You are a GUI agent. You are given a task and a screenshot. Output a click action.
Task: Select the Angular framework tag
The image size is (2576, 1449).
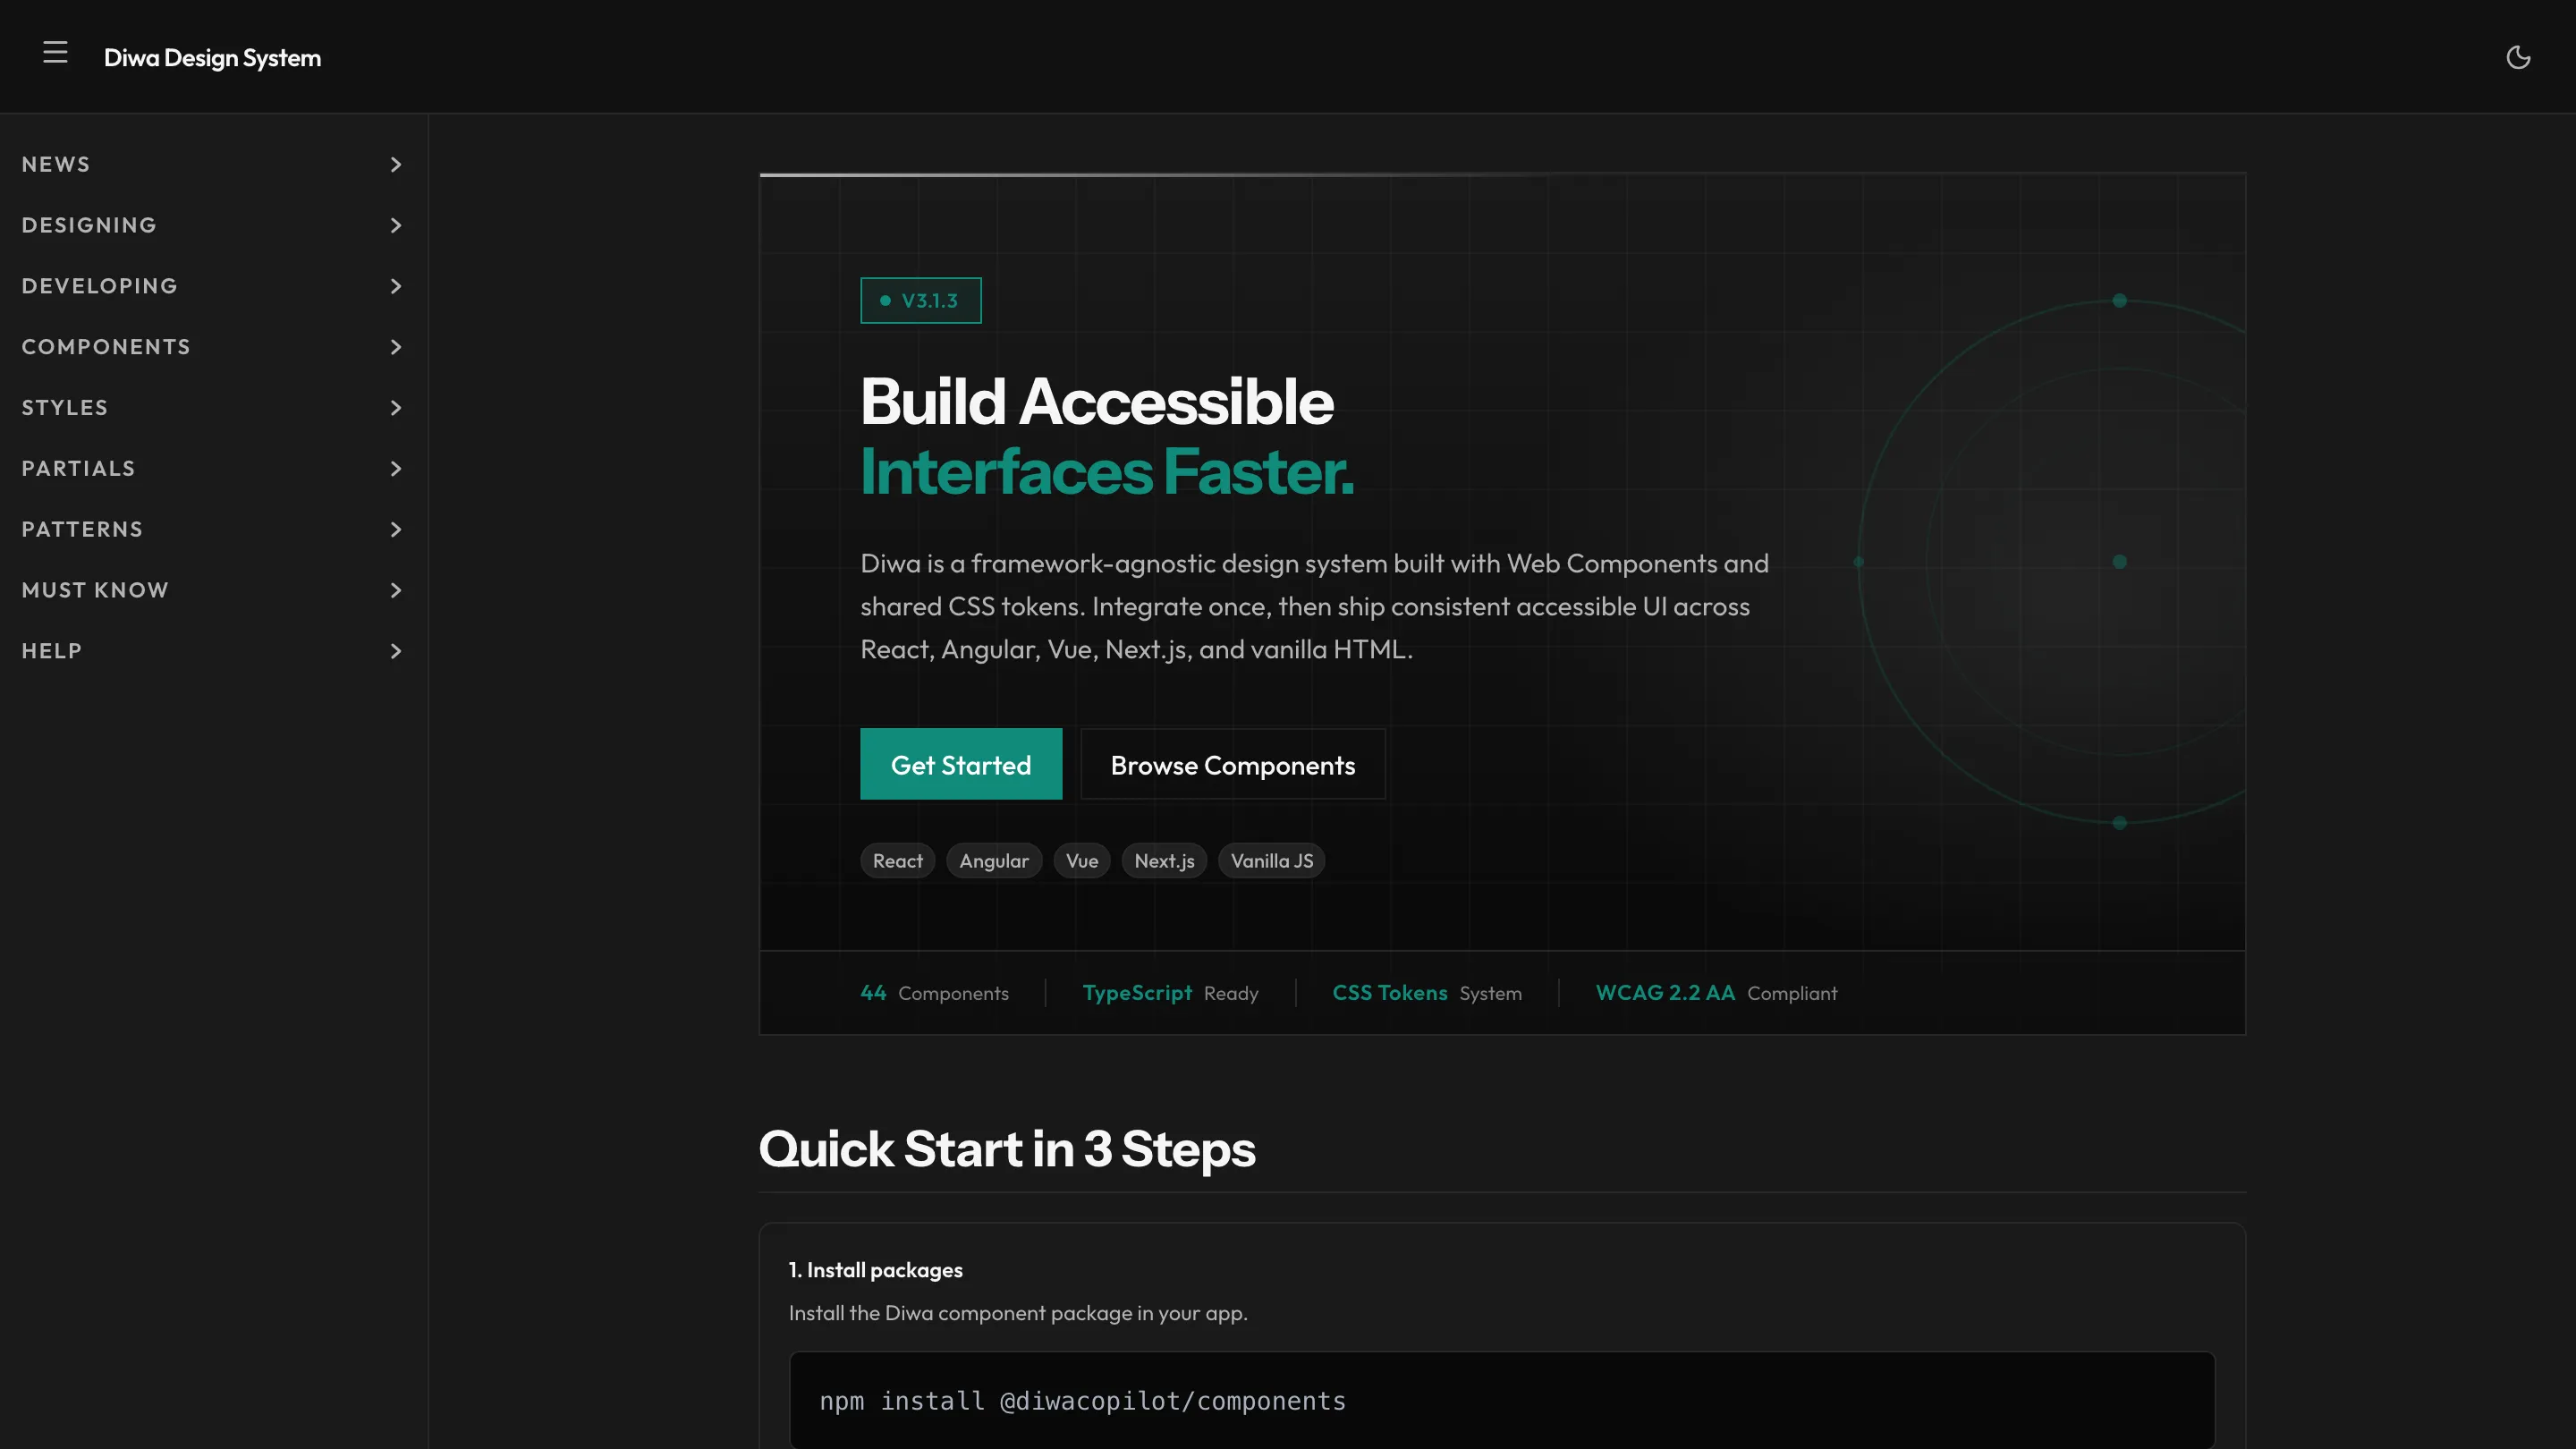(x=994, y=861)
